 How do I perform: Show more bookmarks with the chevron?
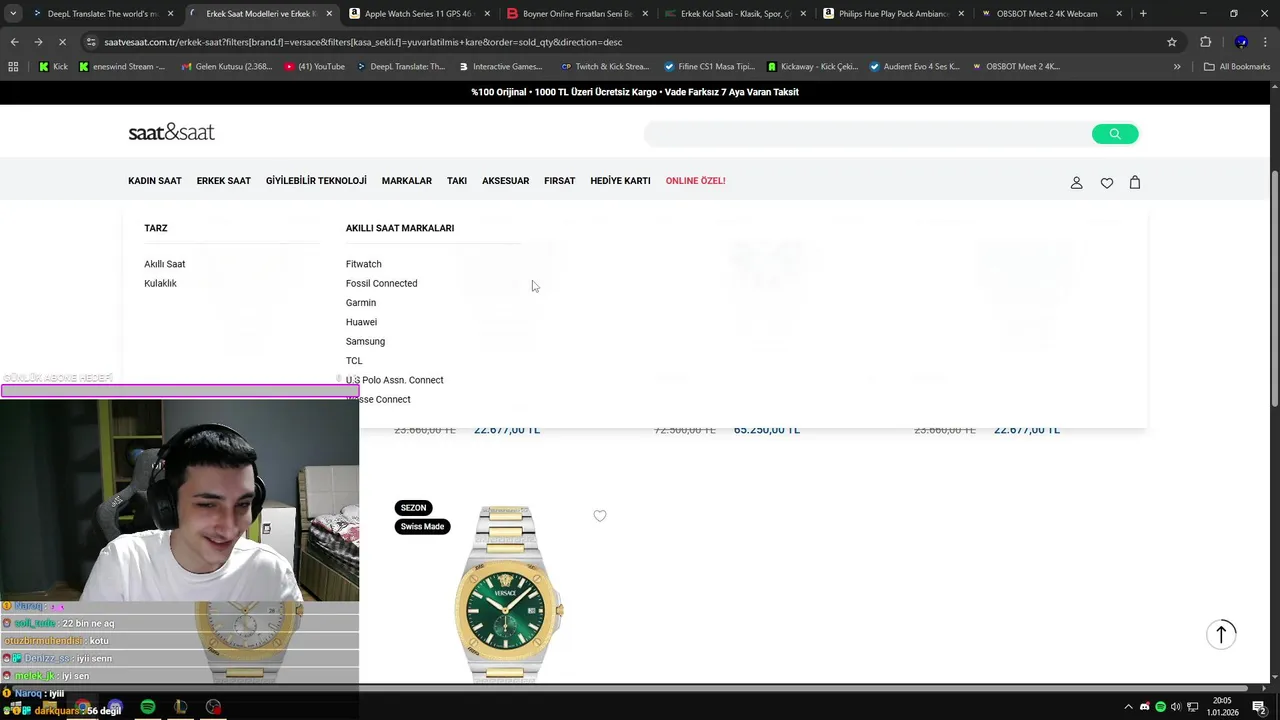point(1177,67)
